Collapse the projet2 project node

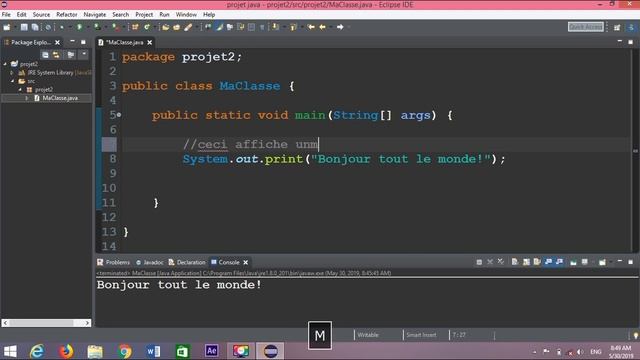tap(5, 64)
